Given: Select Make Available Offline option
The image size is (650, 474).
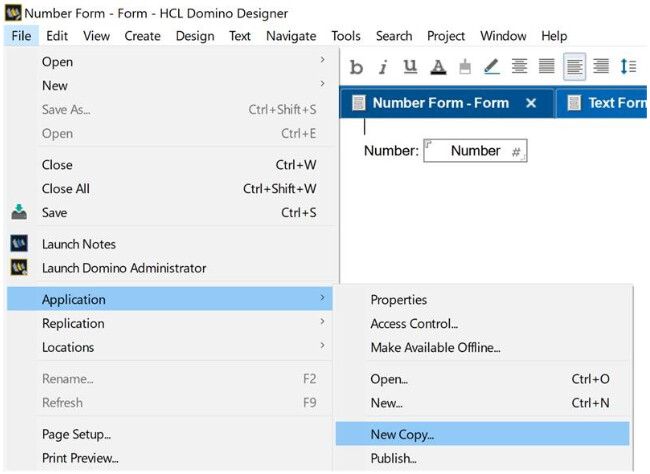Looking at the screenshot, I should pyautogui.click(x=483, y=347).
